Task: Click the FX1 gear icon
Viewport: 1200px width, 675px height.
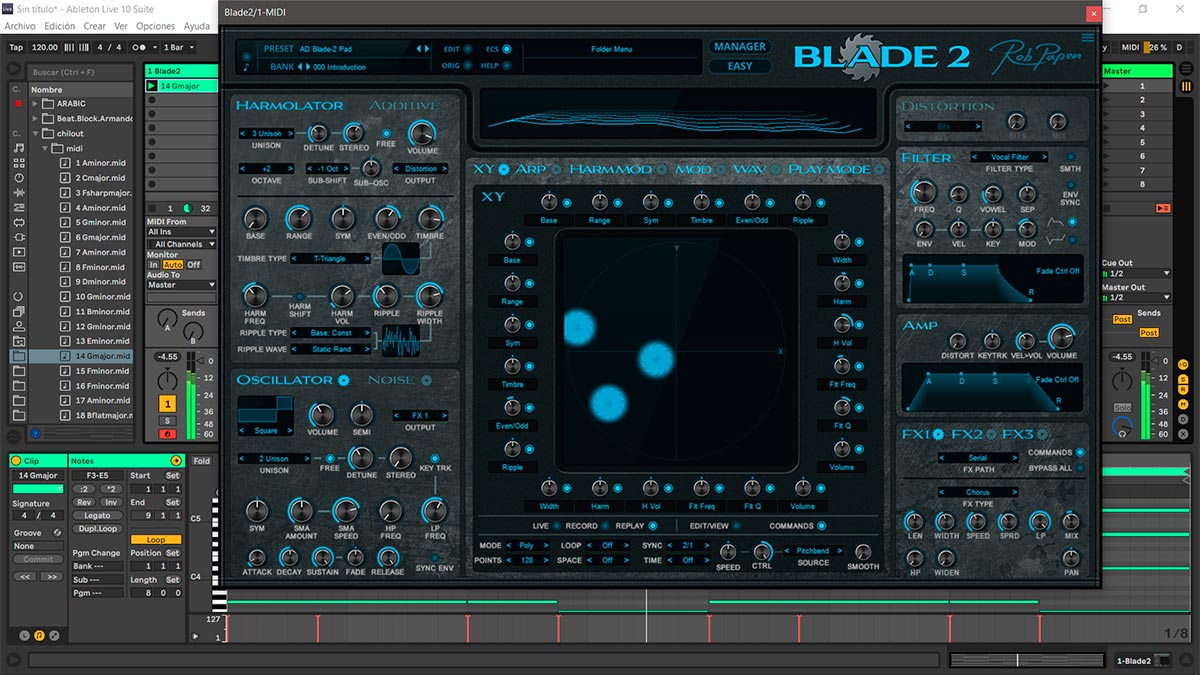Action: point(938,434)
